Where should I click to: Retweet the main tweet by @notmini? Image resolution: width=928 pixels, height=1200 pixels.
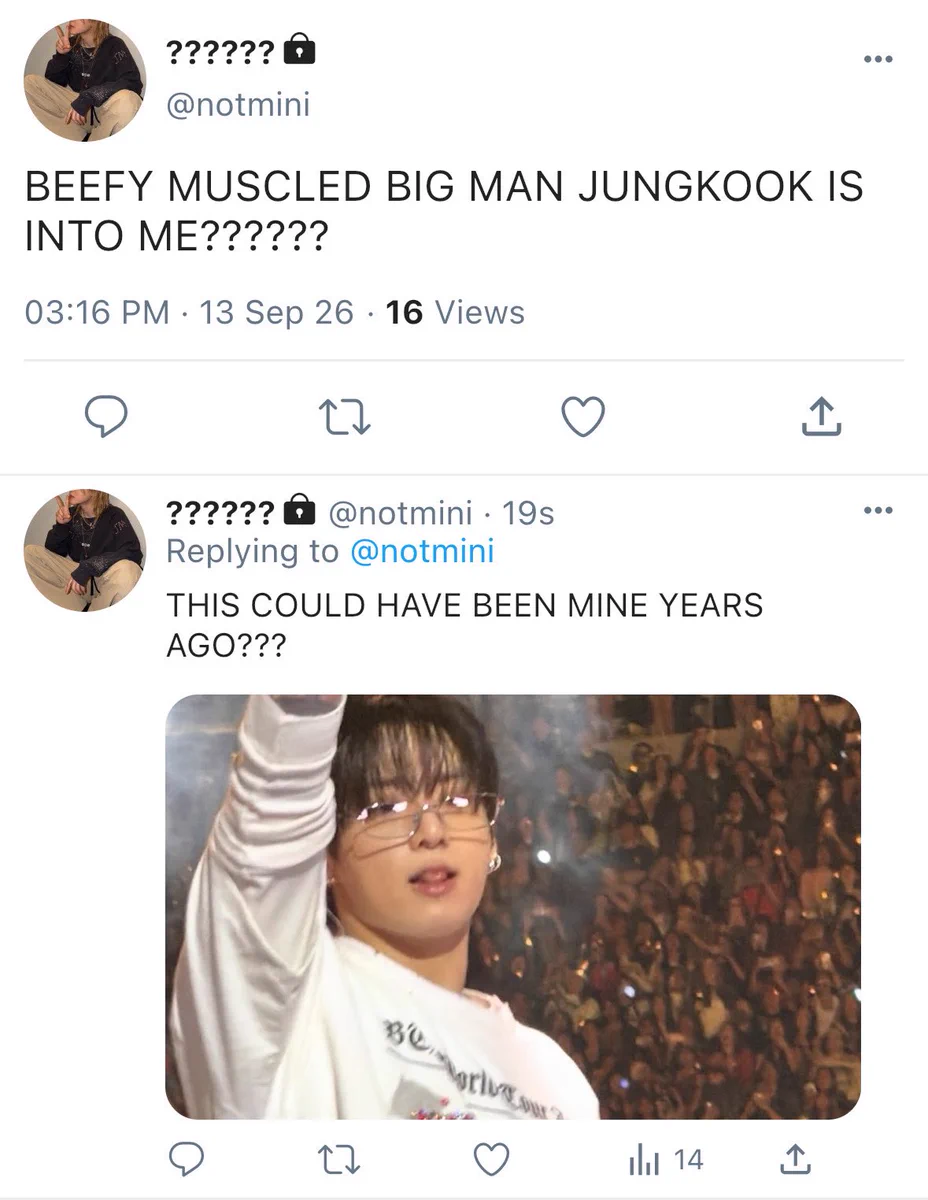[344, 417]
